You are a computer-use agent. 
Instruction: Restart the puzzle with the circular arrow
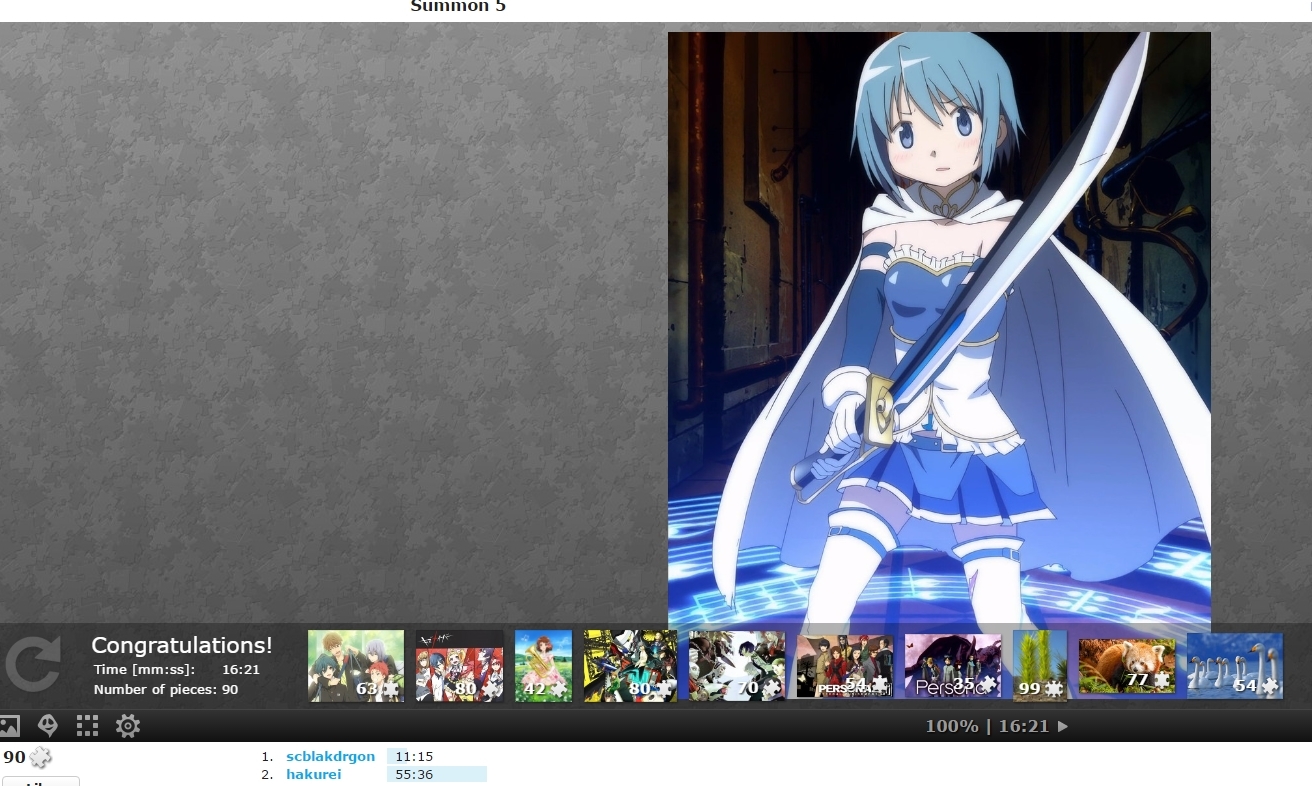33,666
